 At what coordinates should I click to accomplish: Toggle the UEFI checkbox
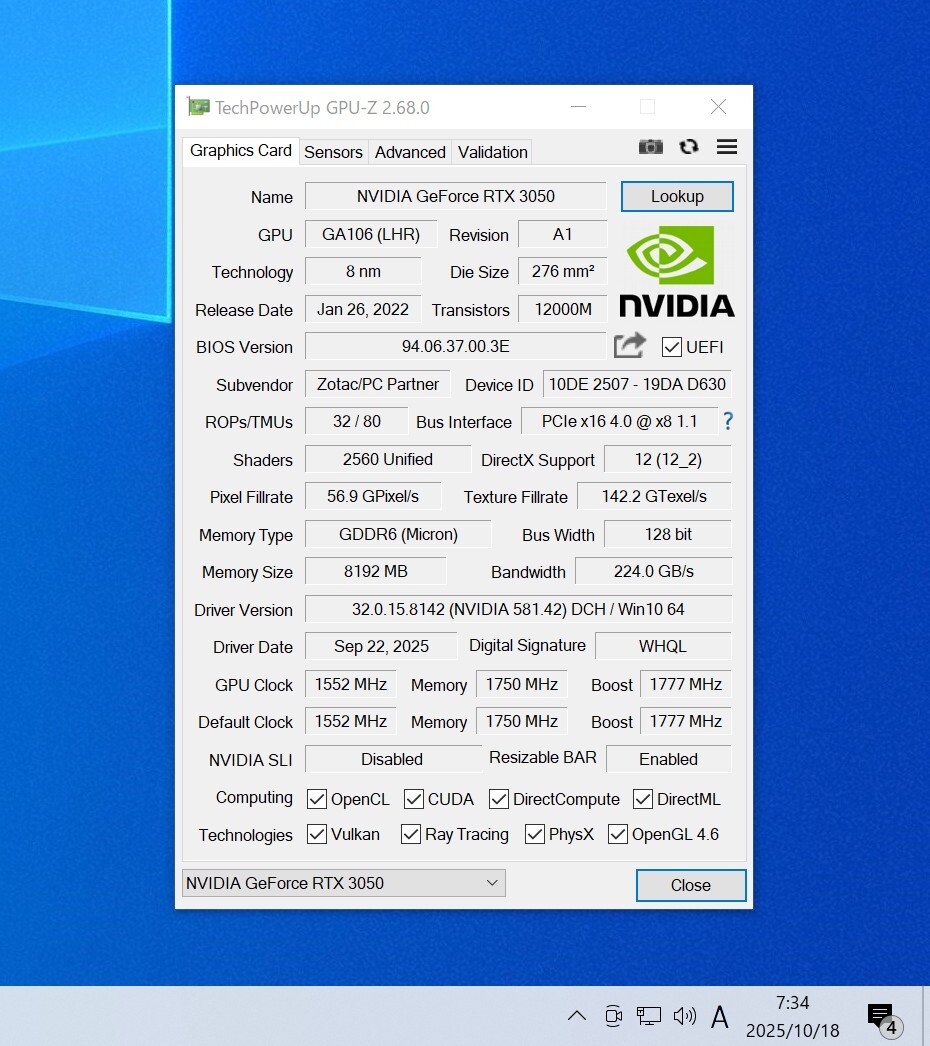pyautogui.click(x=672, y=347)
